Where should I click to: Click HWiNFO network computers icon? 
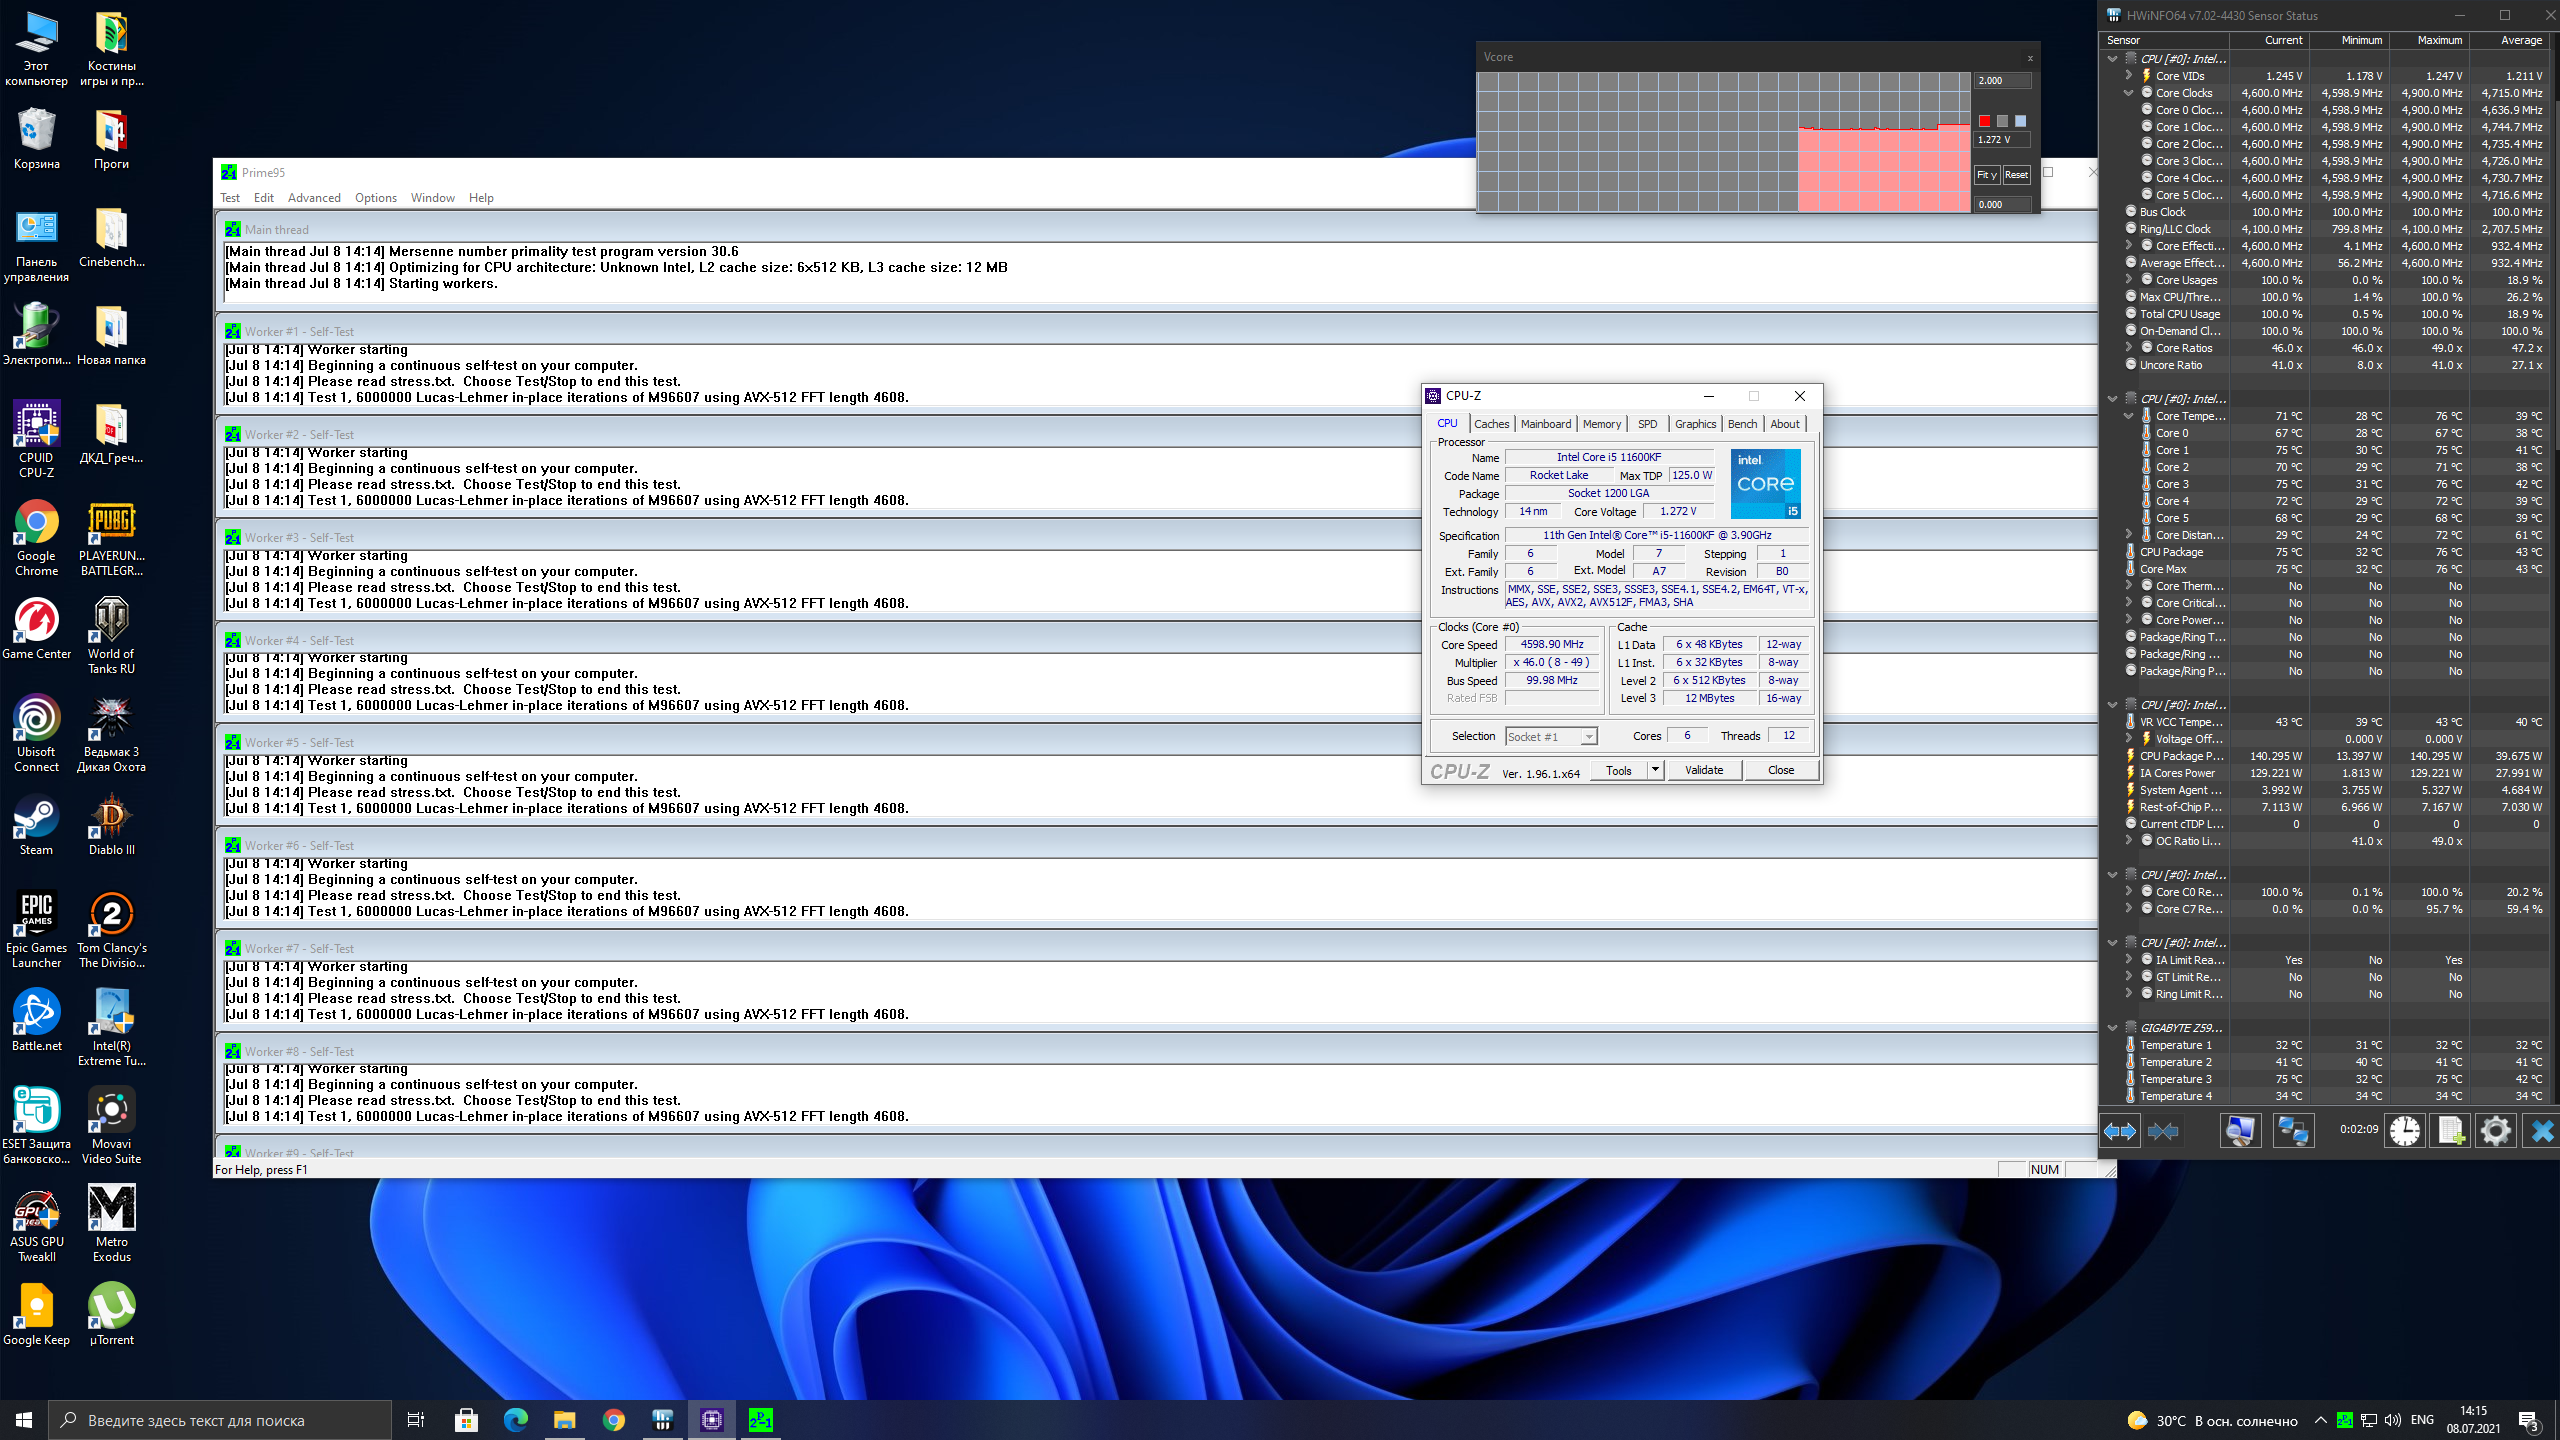[2292, 1131]
